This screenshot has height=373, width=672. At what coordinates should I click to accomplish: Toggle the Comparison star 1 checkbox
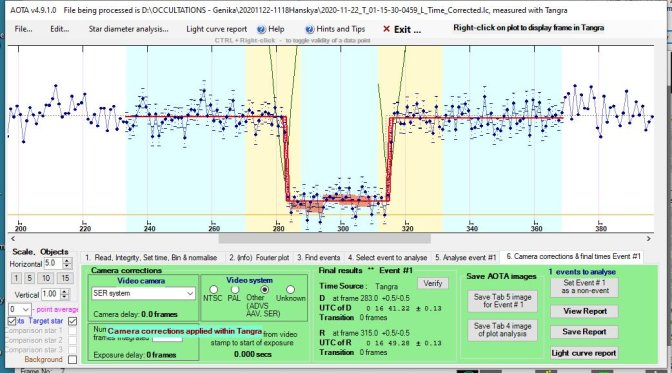click(72, 331)
